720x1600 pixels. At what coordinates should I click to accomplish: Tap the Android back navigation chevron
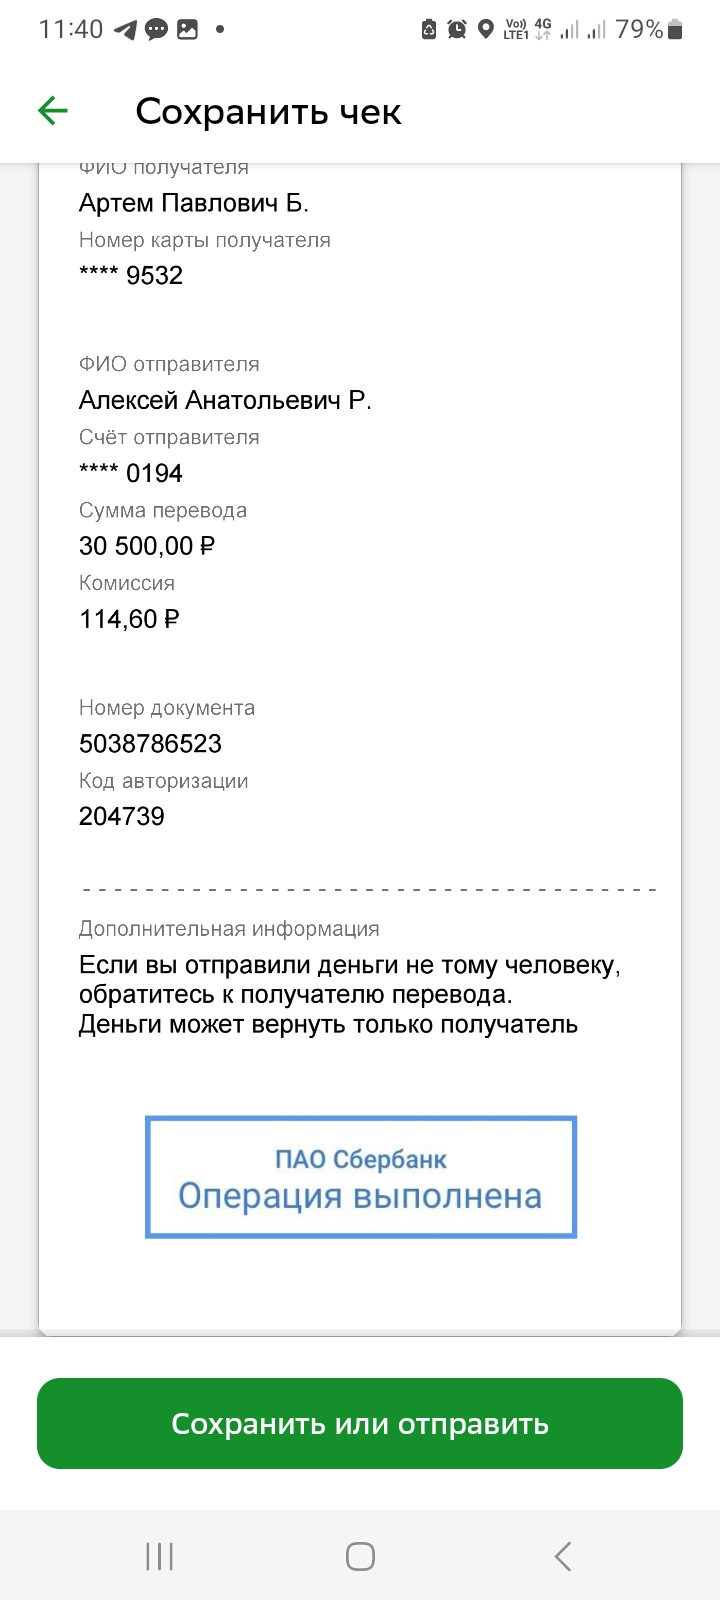pyautogui.click(x=562, y=1556)
